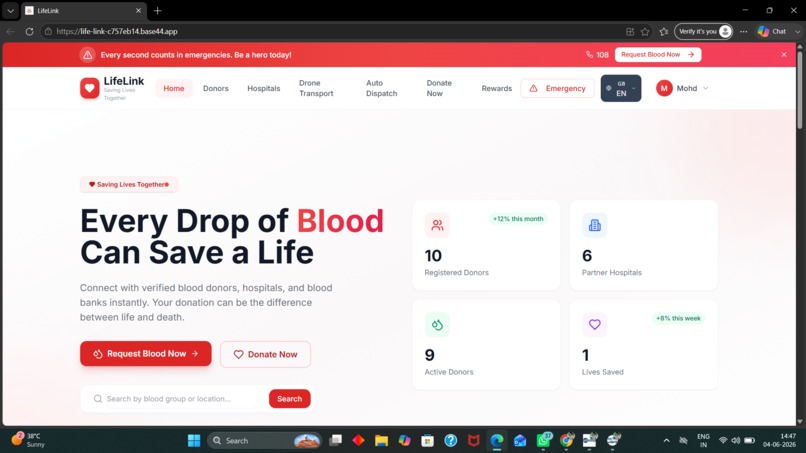Click the Verify it's you profile button

tap(703, 31)
